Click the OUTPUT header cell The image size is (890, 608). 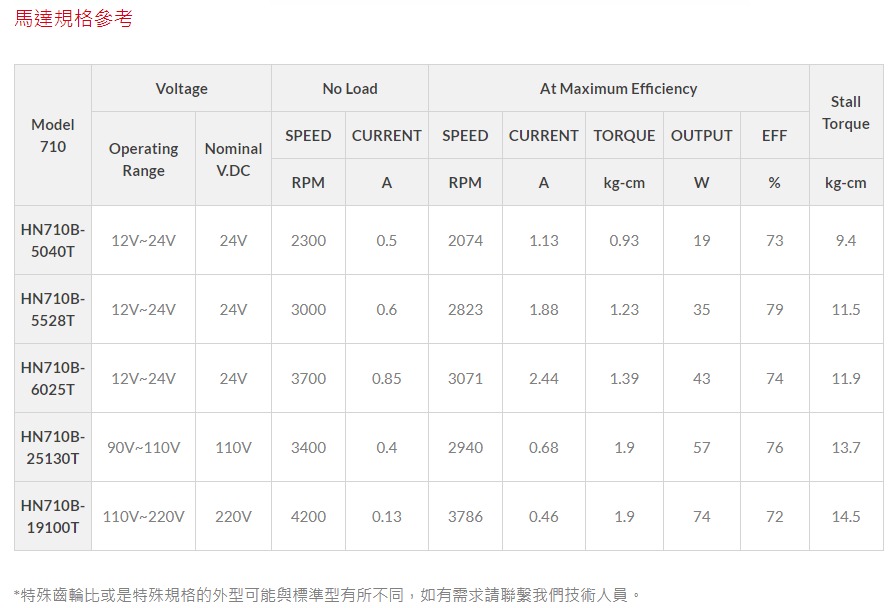701,135
